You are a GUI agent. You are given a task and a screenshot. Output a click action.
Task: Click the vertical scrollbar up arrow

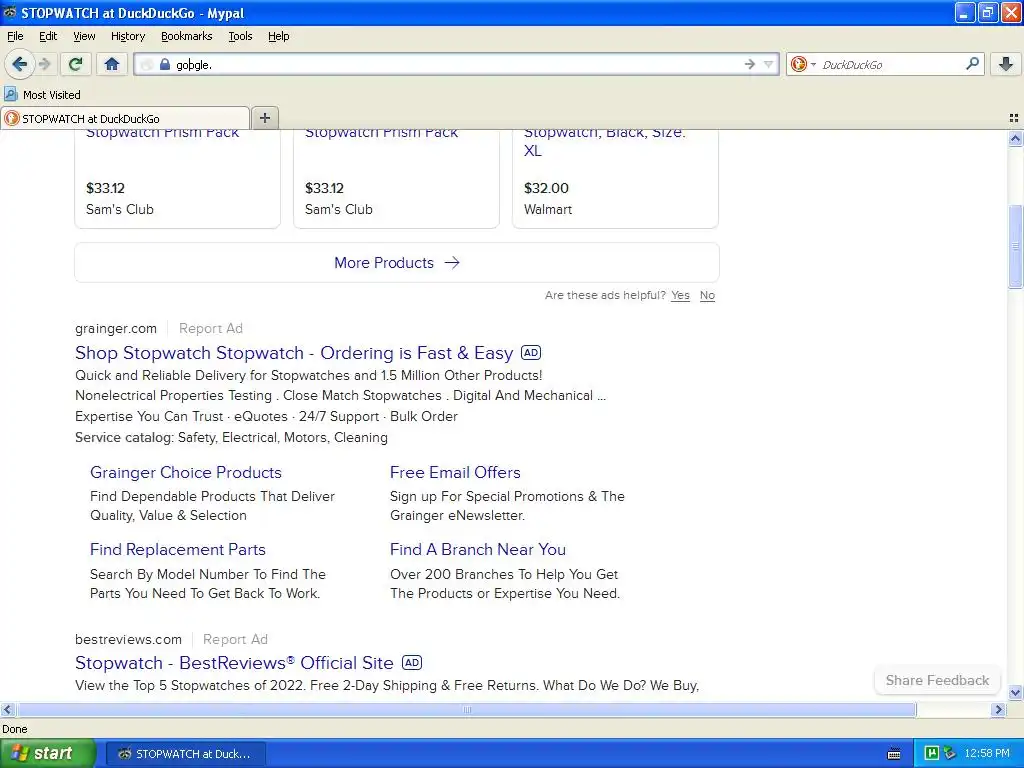pyautogui.click(x=1015, y=138)
